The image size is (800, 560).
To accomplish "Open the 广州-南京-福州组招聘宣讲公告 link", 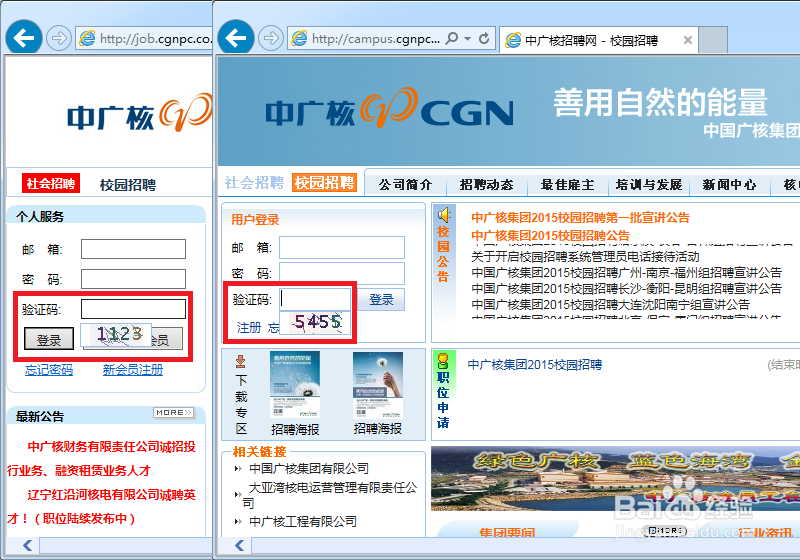I will click(627, 272).
